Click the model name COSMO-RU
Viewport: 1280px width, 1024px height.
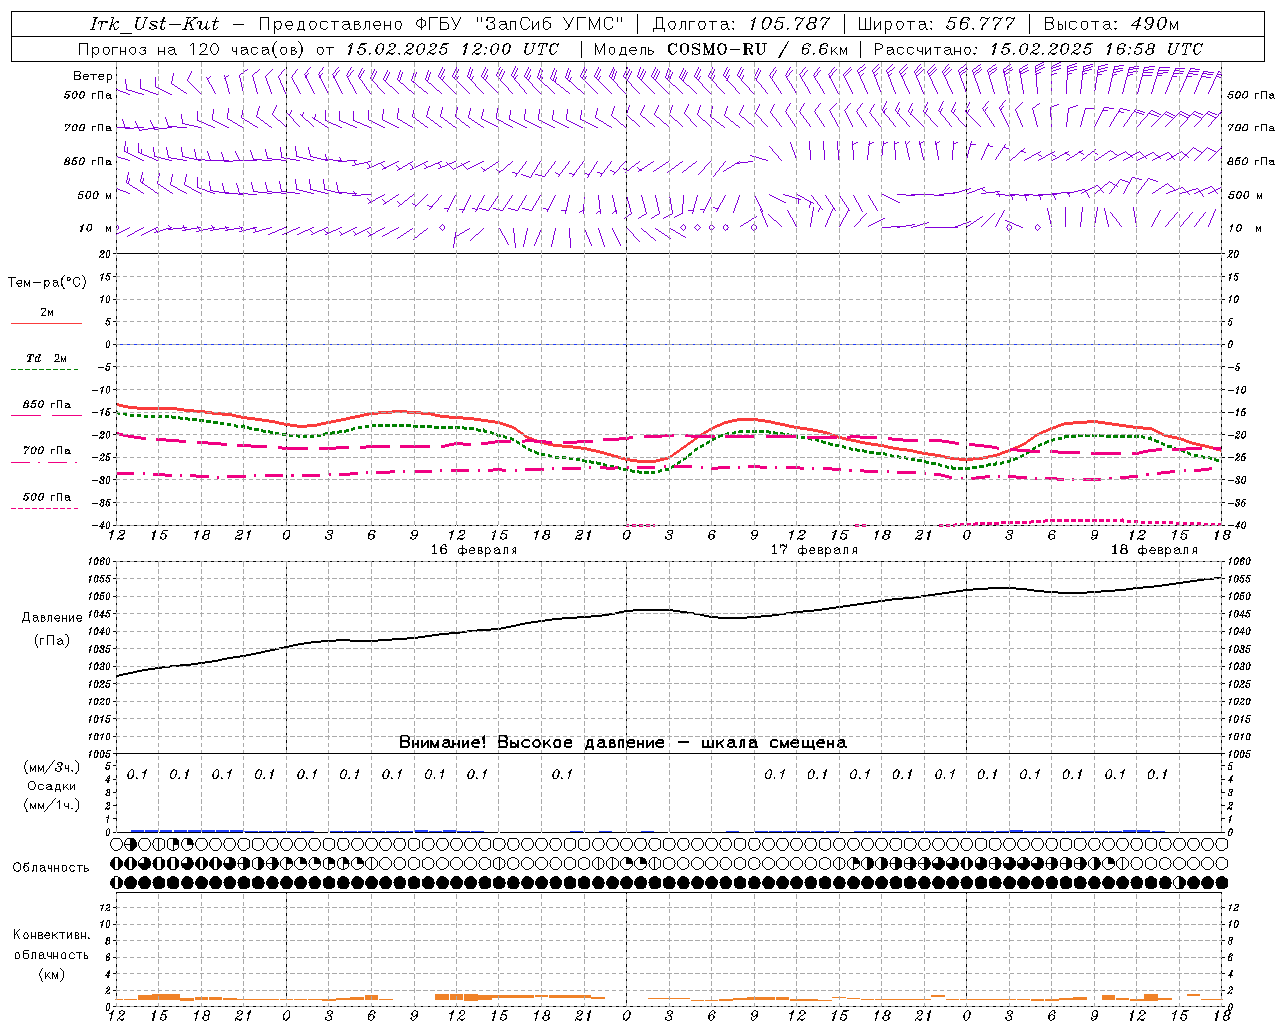point(717,49)
